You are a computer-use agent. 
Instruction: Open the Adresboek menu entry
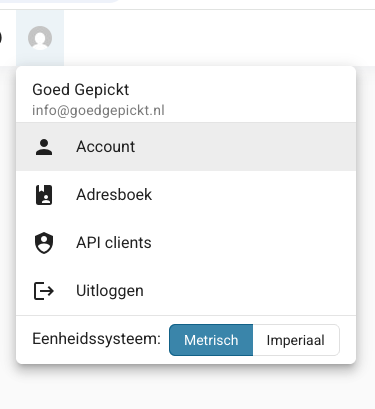tap(186, 195)
